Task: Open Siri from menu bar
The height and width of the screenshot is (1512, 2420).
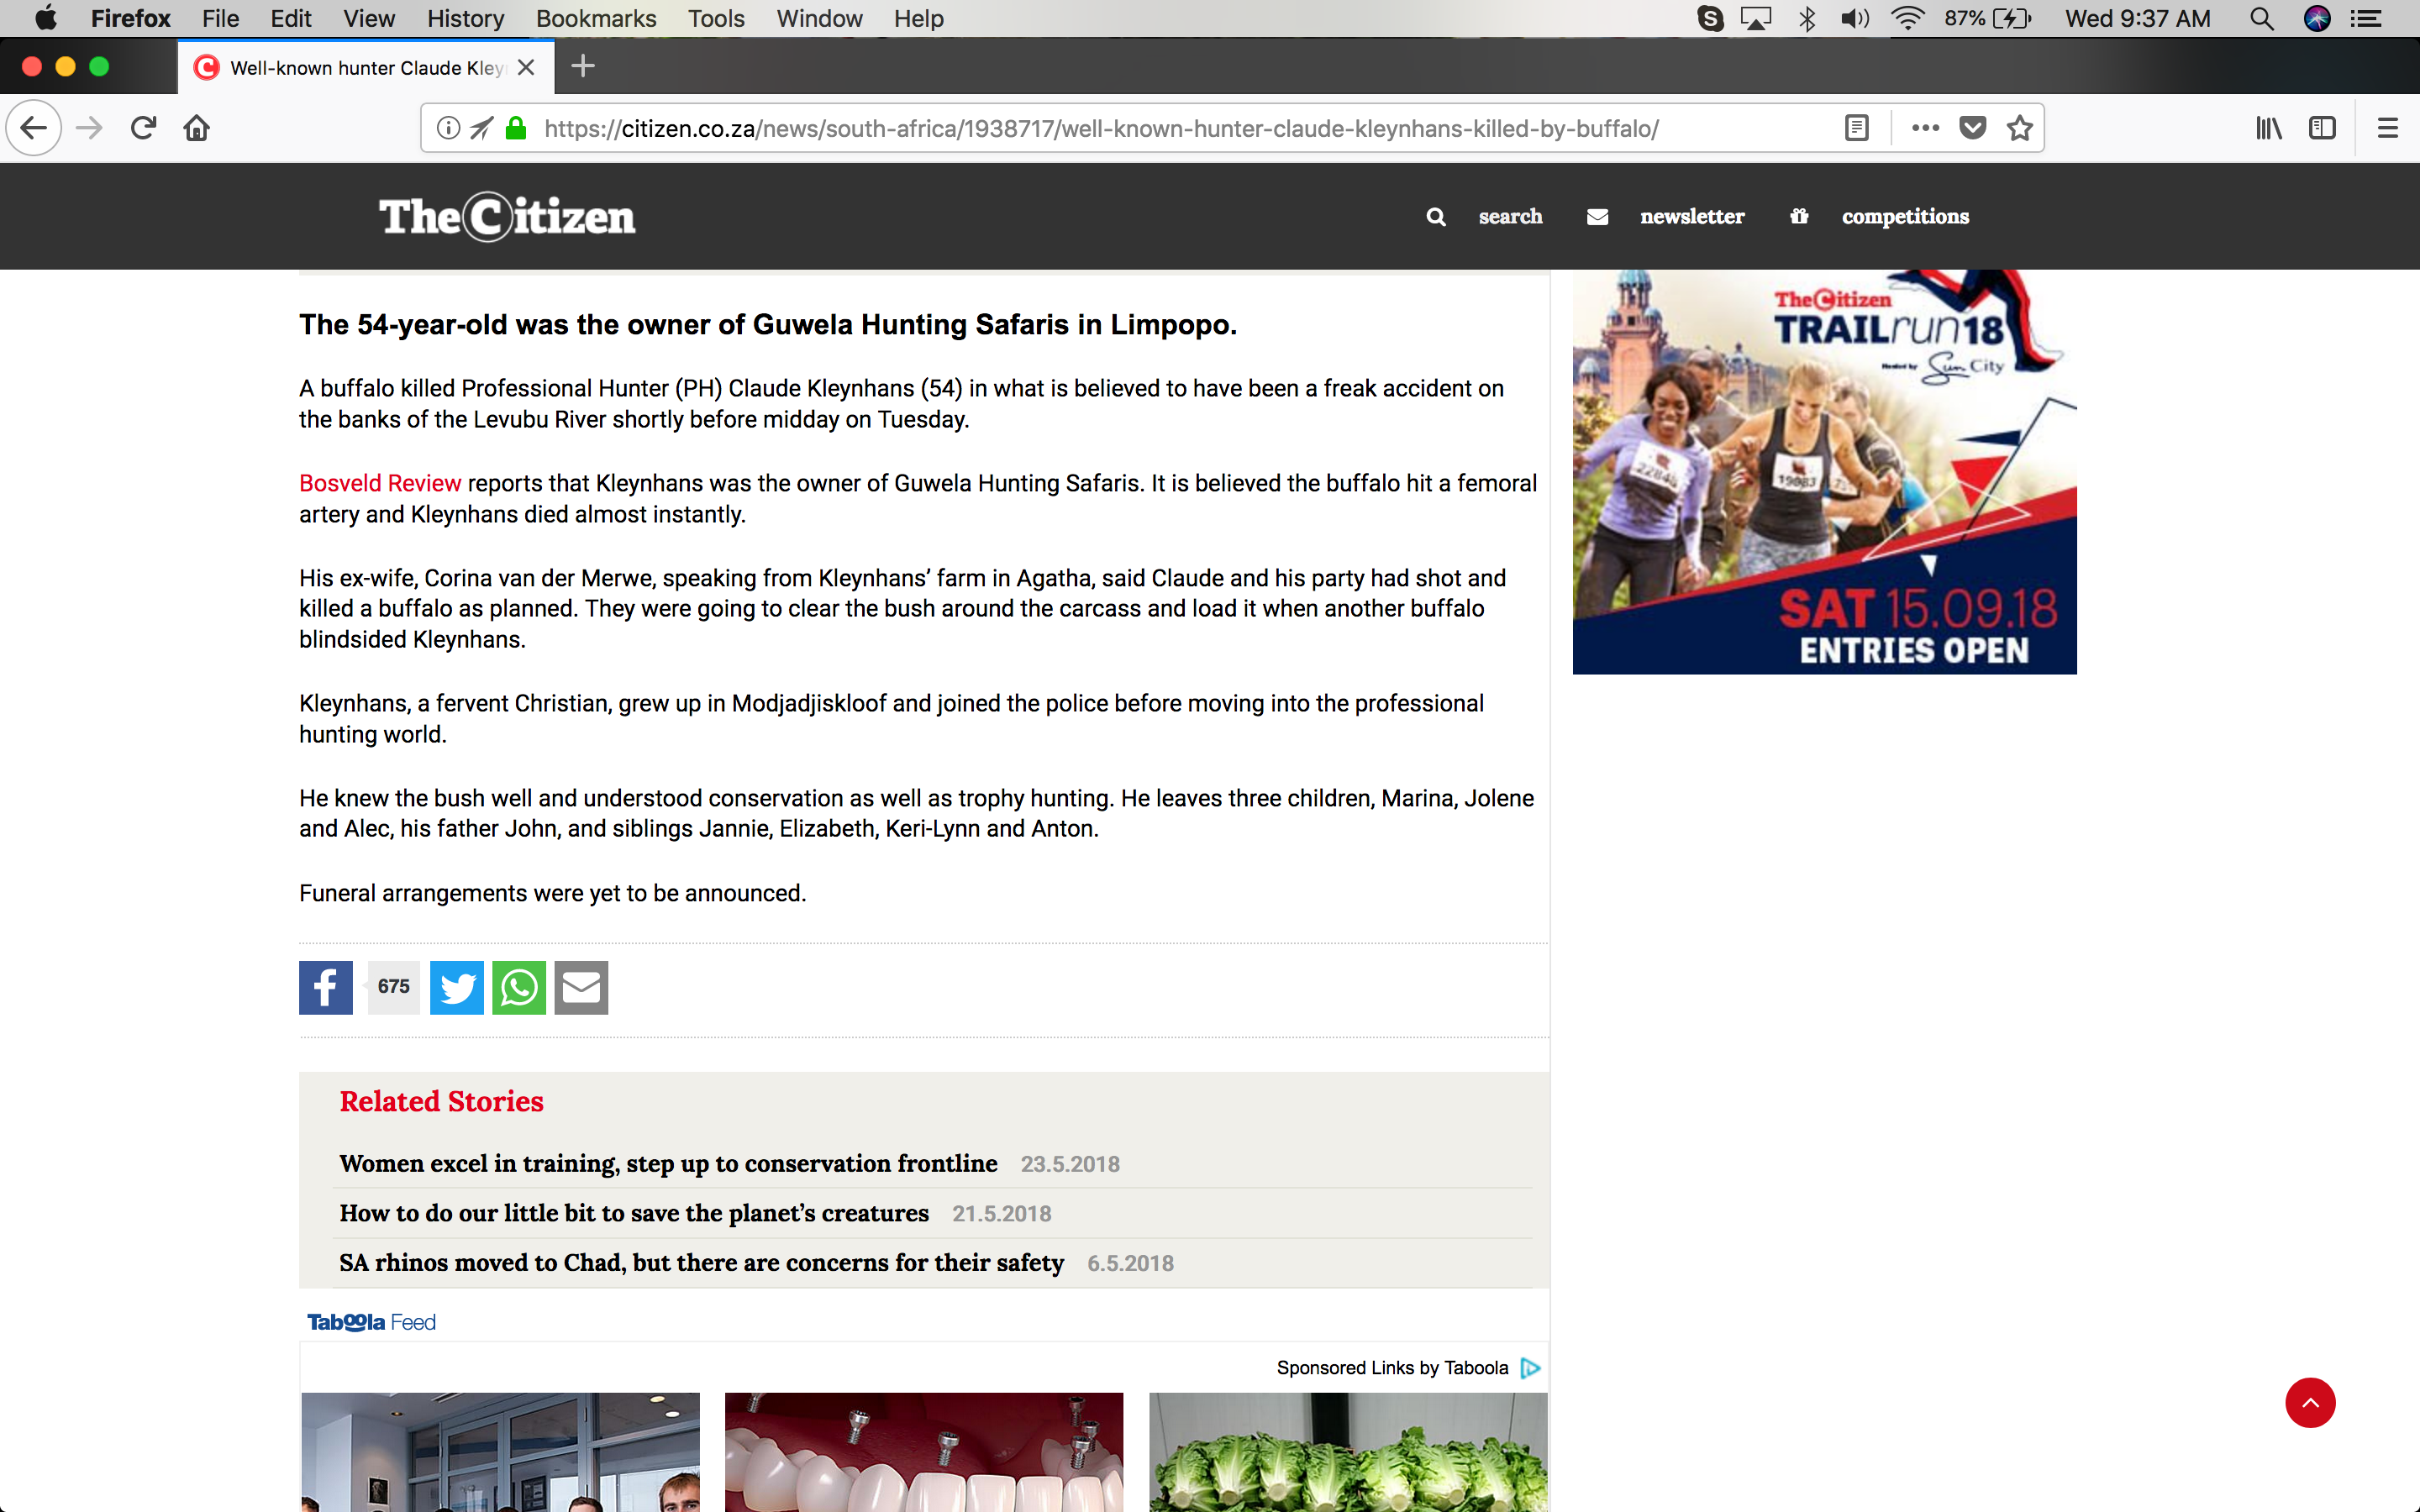Action: click(2317, 18)
